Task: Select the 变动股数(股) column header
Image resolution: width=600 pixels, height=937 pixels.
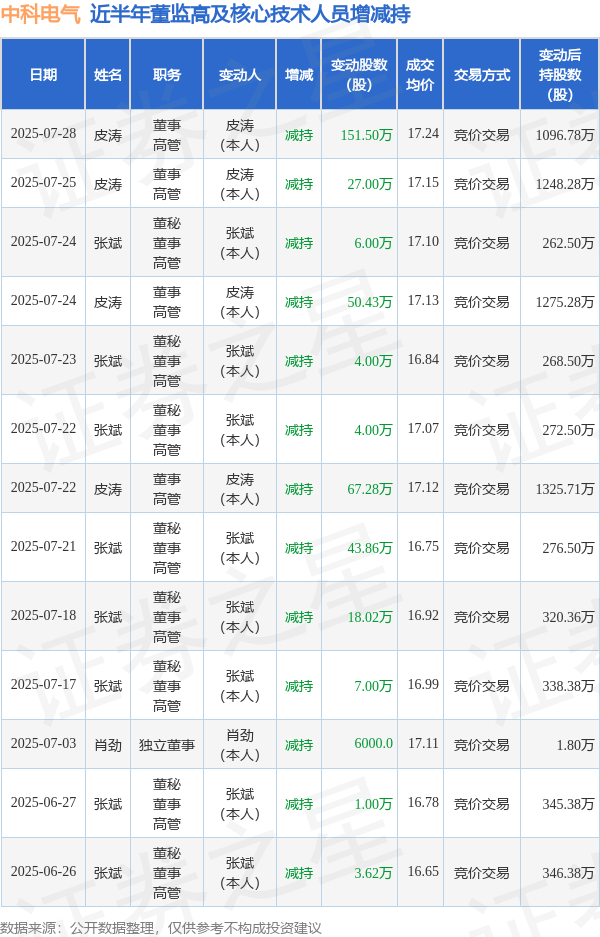Action: [x=359, y=75]
